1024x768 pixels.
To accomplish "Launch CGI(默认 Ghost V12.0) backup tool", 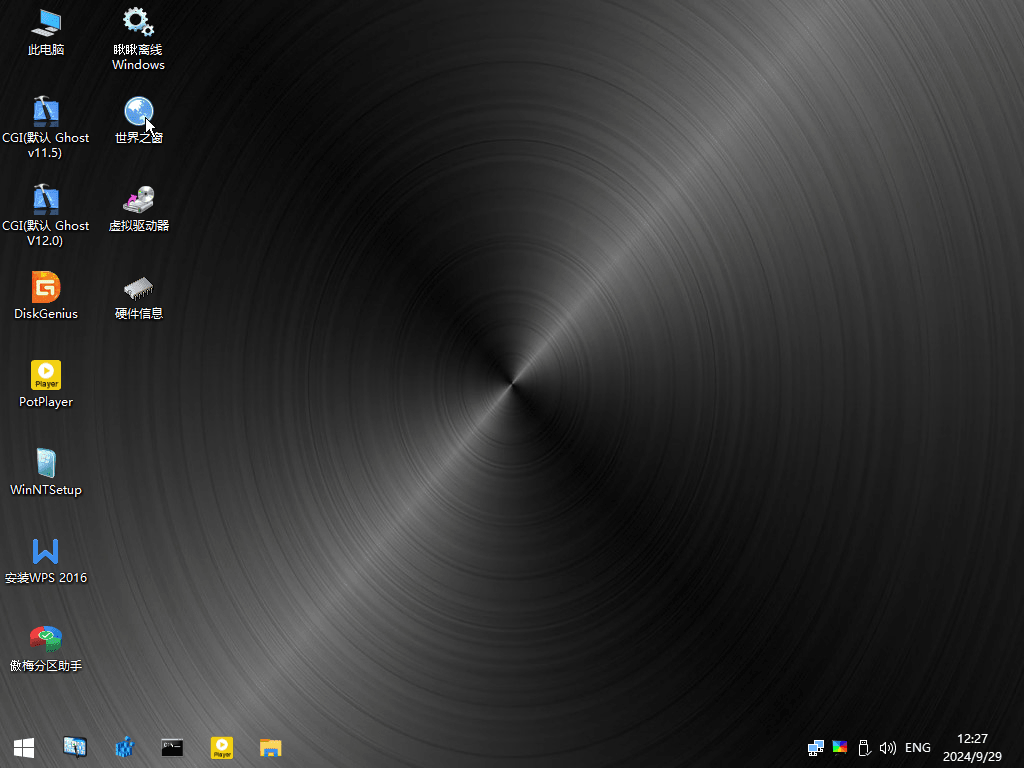I will (45, 198).
